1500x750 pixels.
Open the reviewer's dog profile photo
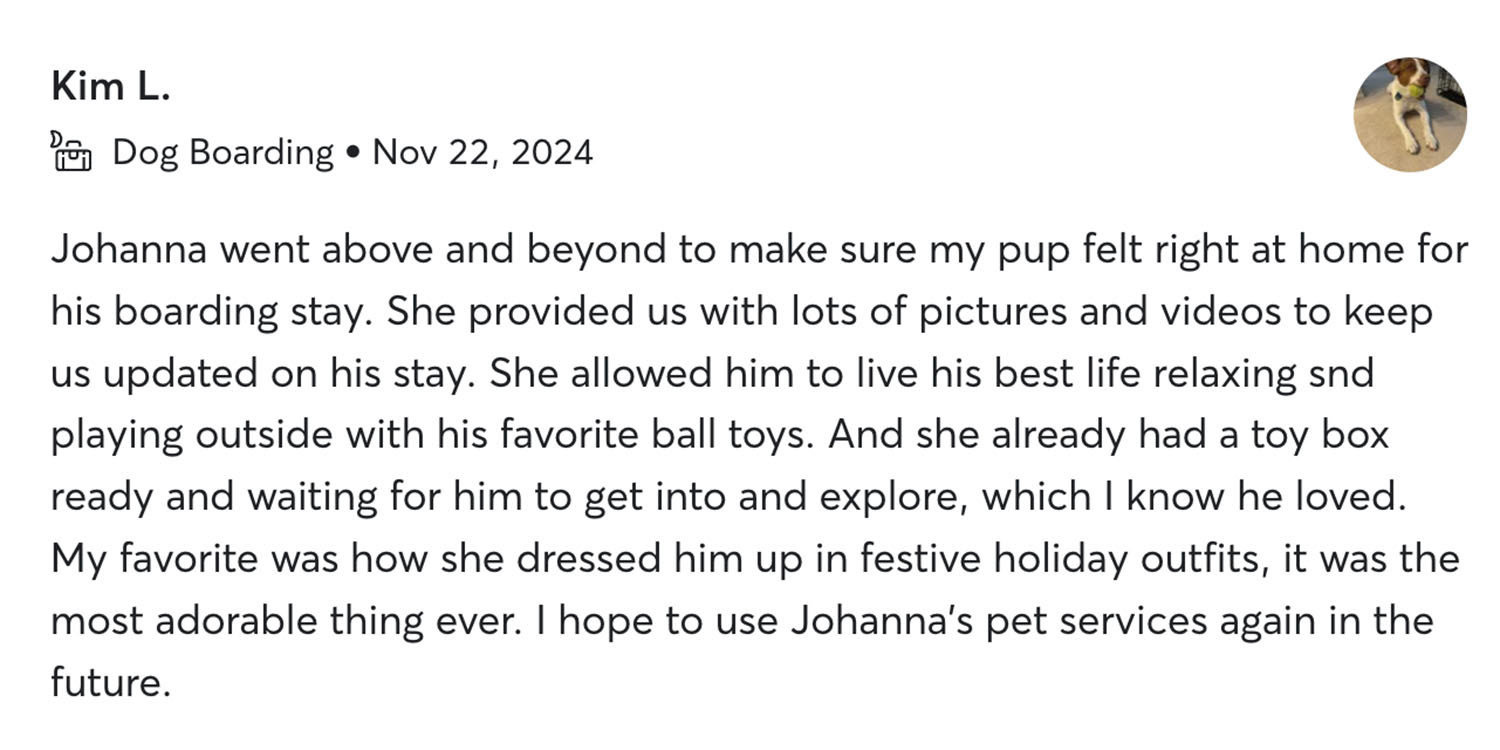pos(1410,114)
